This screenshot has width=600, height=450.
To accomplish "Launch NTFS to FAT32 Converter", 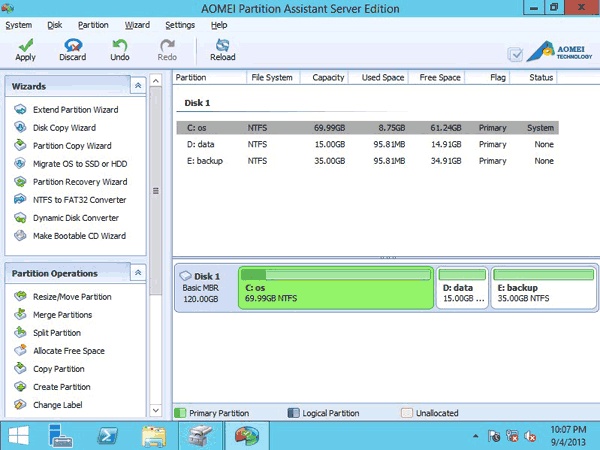I will [x=79, y=200].
